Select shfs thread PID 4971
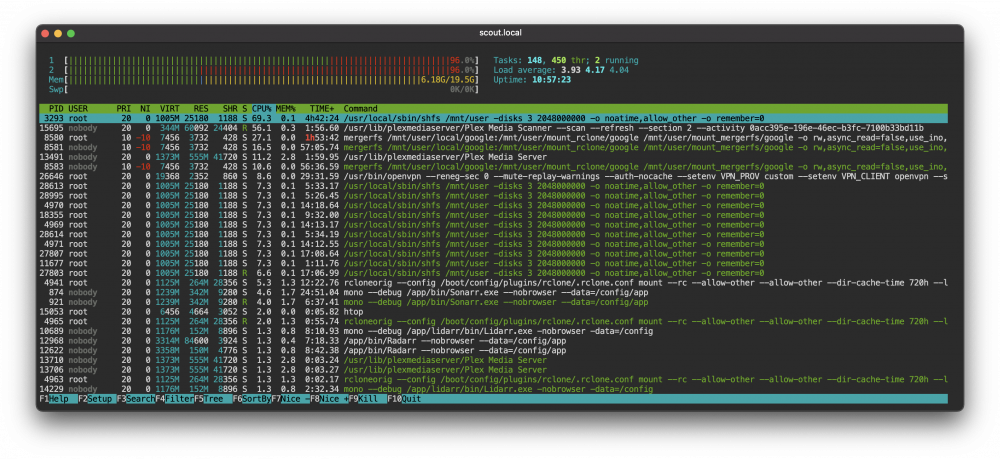Screen dimensions: 1000x459 (493, 244)
